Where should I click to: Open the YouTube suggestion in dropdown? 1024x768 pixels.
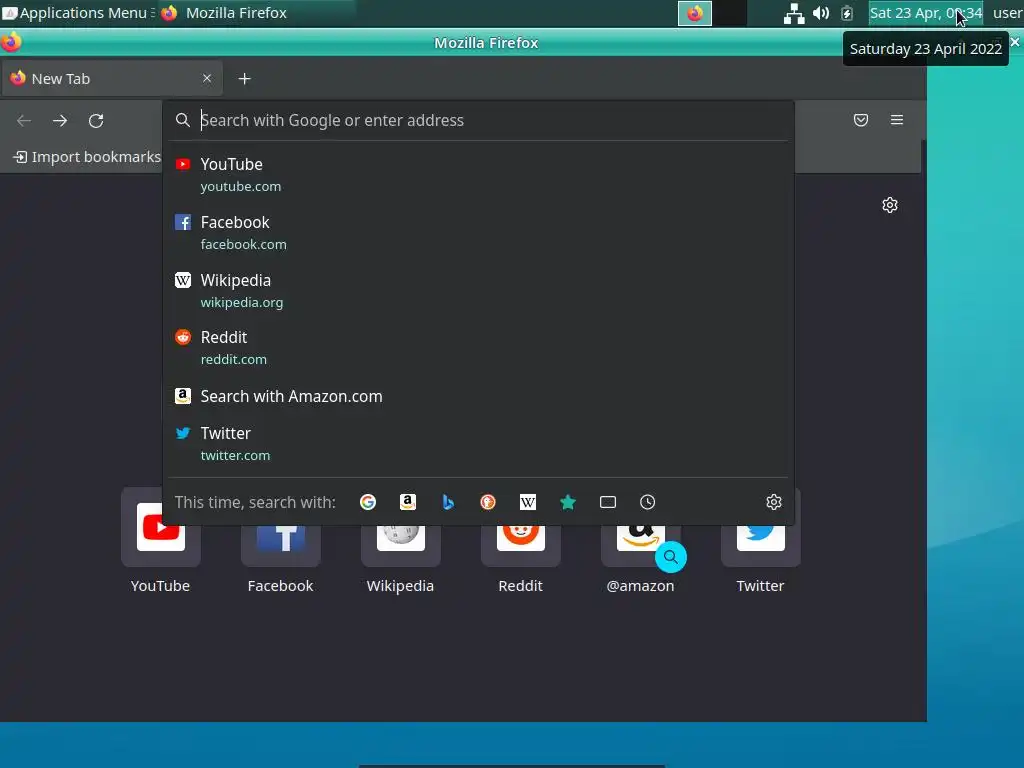click(478, 174)
